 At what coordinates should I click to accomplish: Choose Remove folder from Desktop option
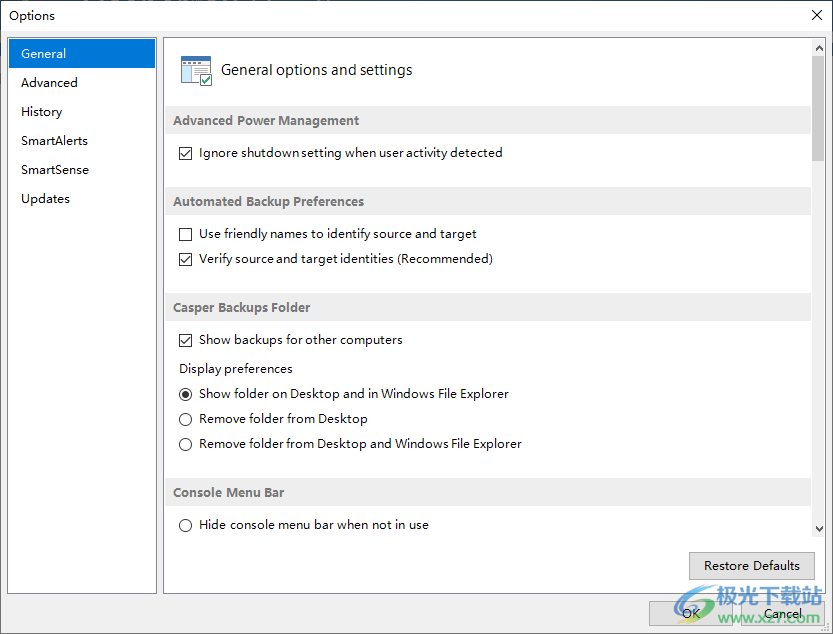[185, 420]
